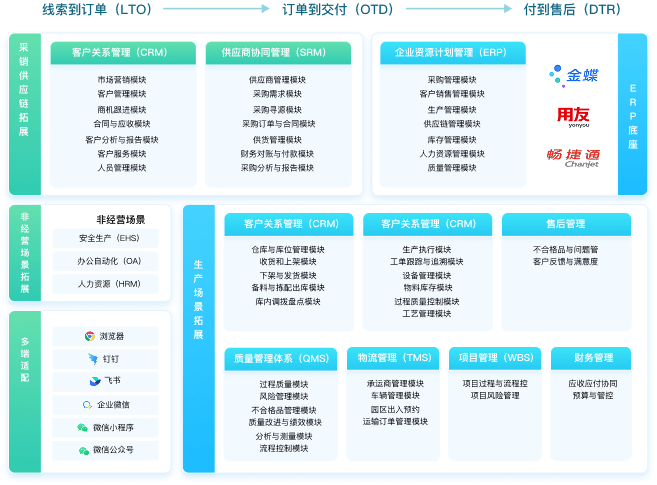The width and height of the screenshot is (657, 485).
Task: Click the 人力资源 (HRM) button
Action: pos(110,284)
